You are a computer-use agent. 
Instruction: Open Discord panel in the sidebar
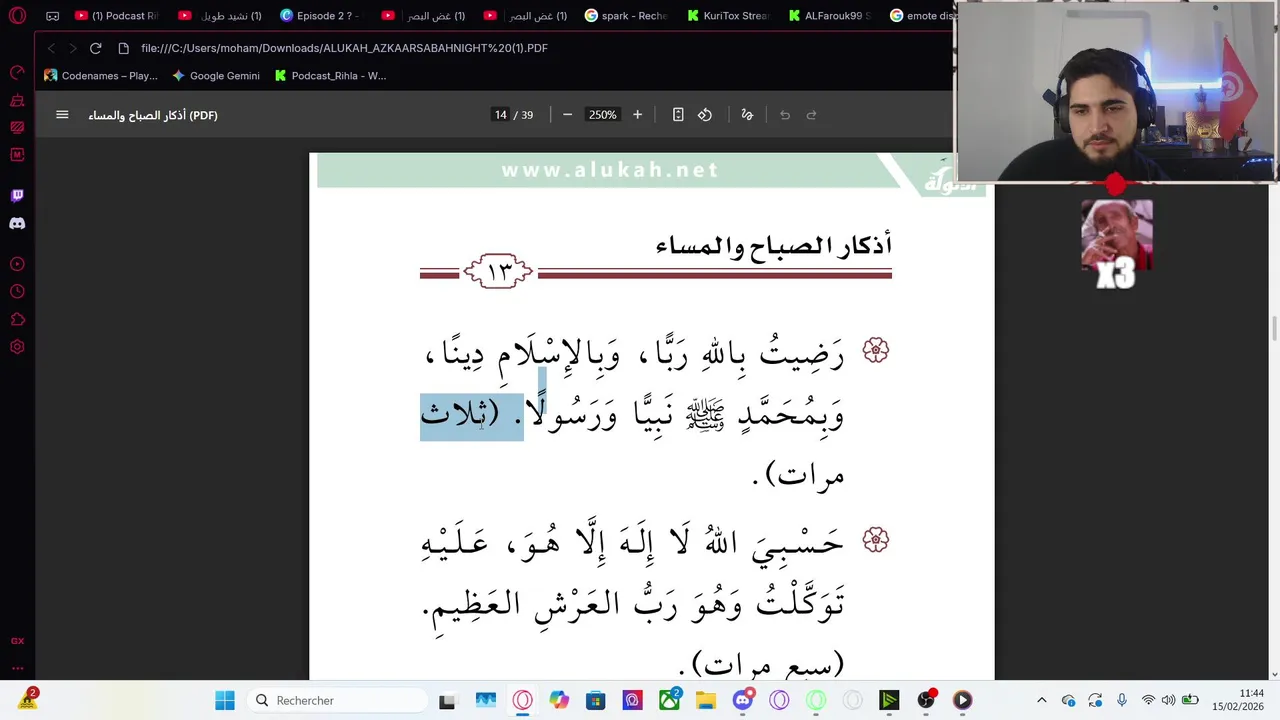(17, 224)
